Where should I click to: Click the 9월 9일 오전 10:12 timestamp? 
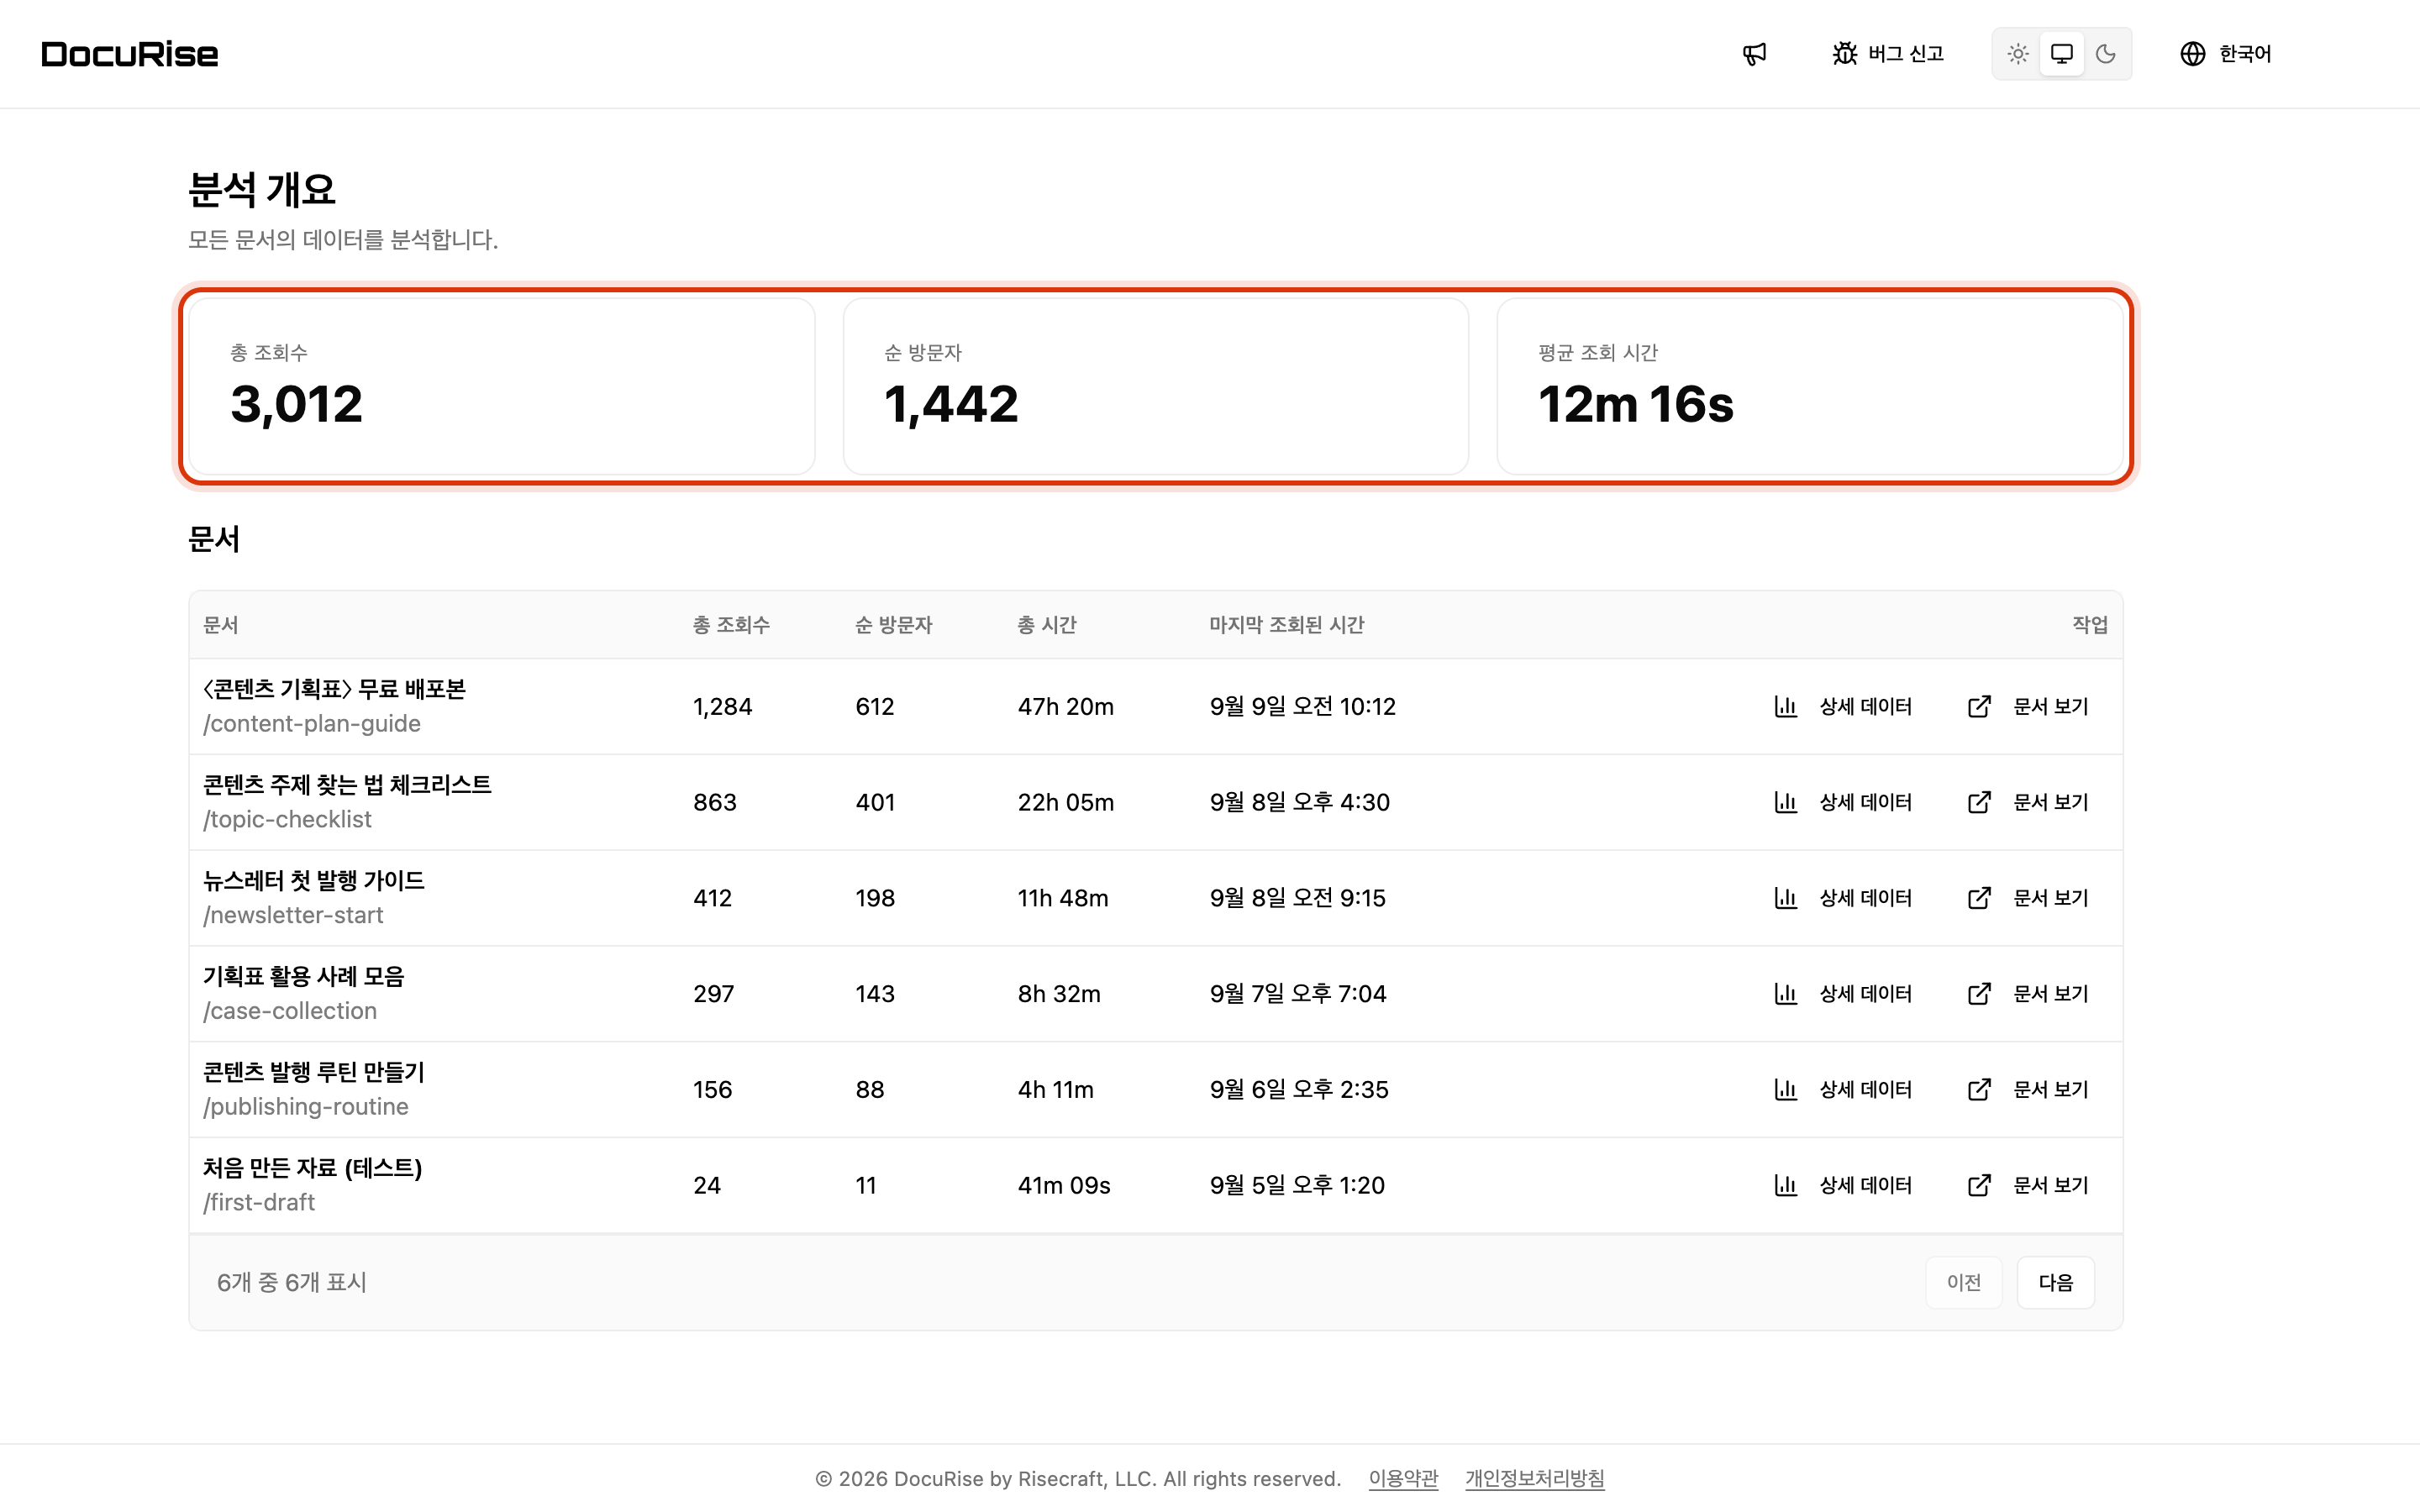(1302, 707)
